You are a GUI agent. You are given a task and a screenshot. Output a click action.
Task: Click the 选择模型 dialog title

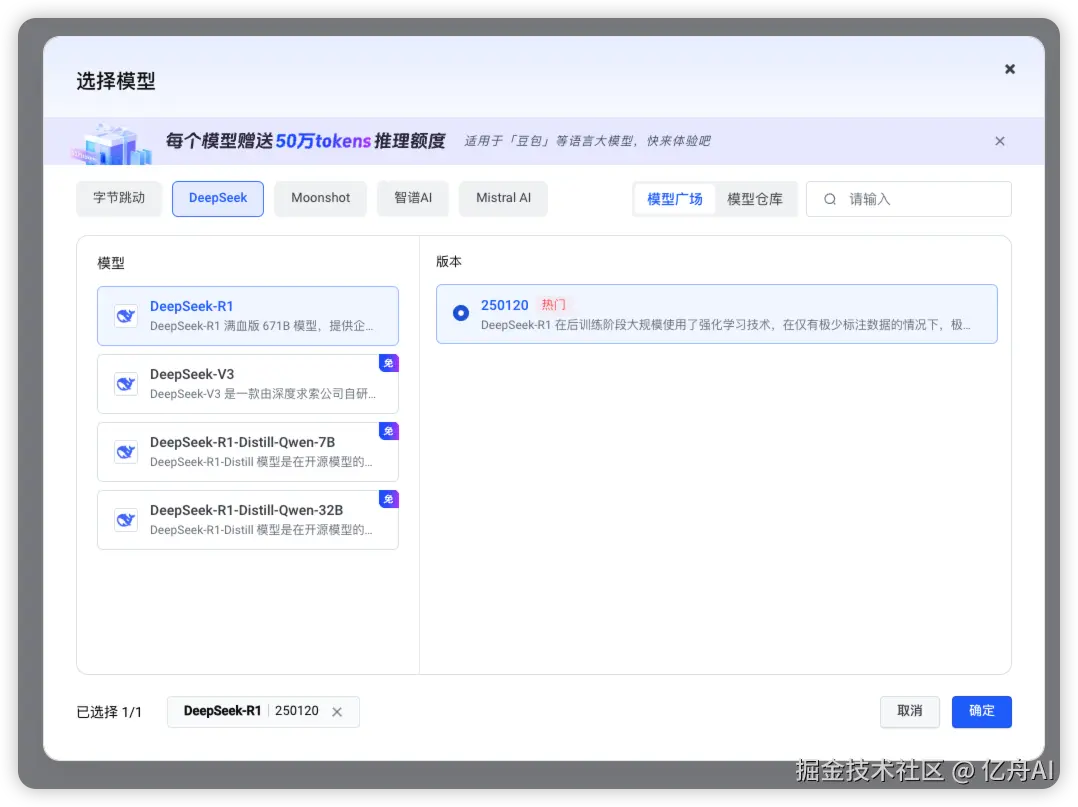(x=116, y=81)
